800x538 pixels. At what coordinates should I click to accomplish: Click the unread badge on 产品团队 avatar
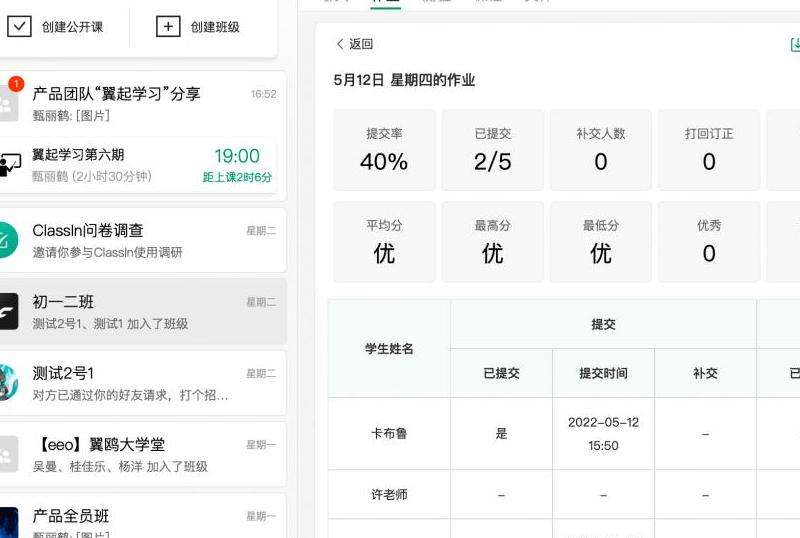tap(16, 84)
